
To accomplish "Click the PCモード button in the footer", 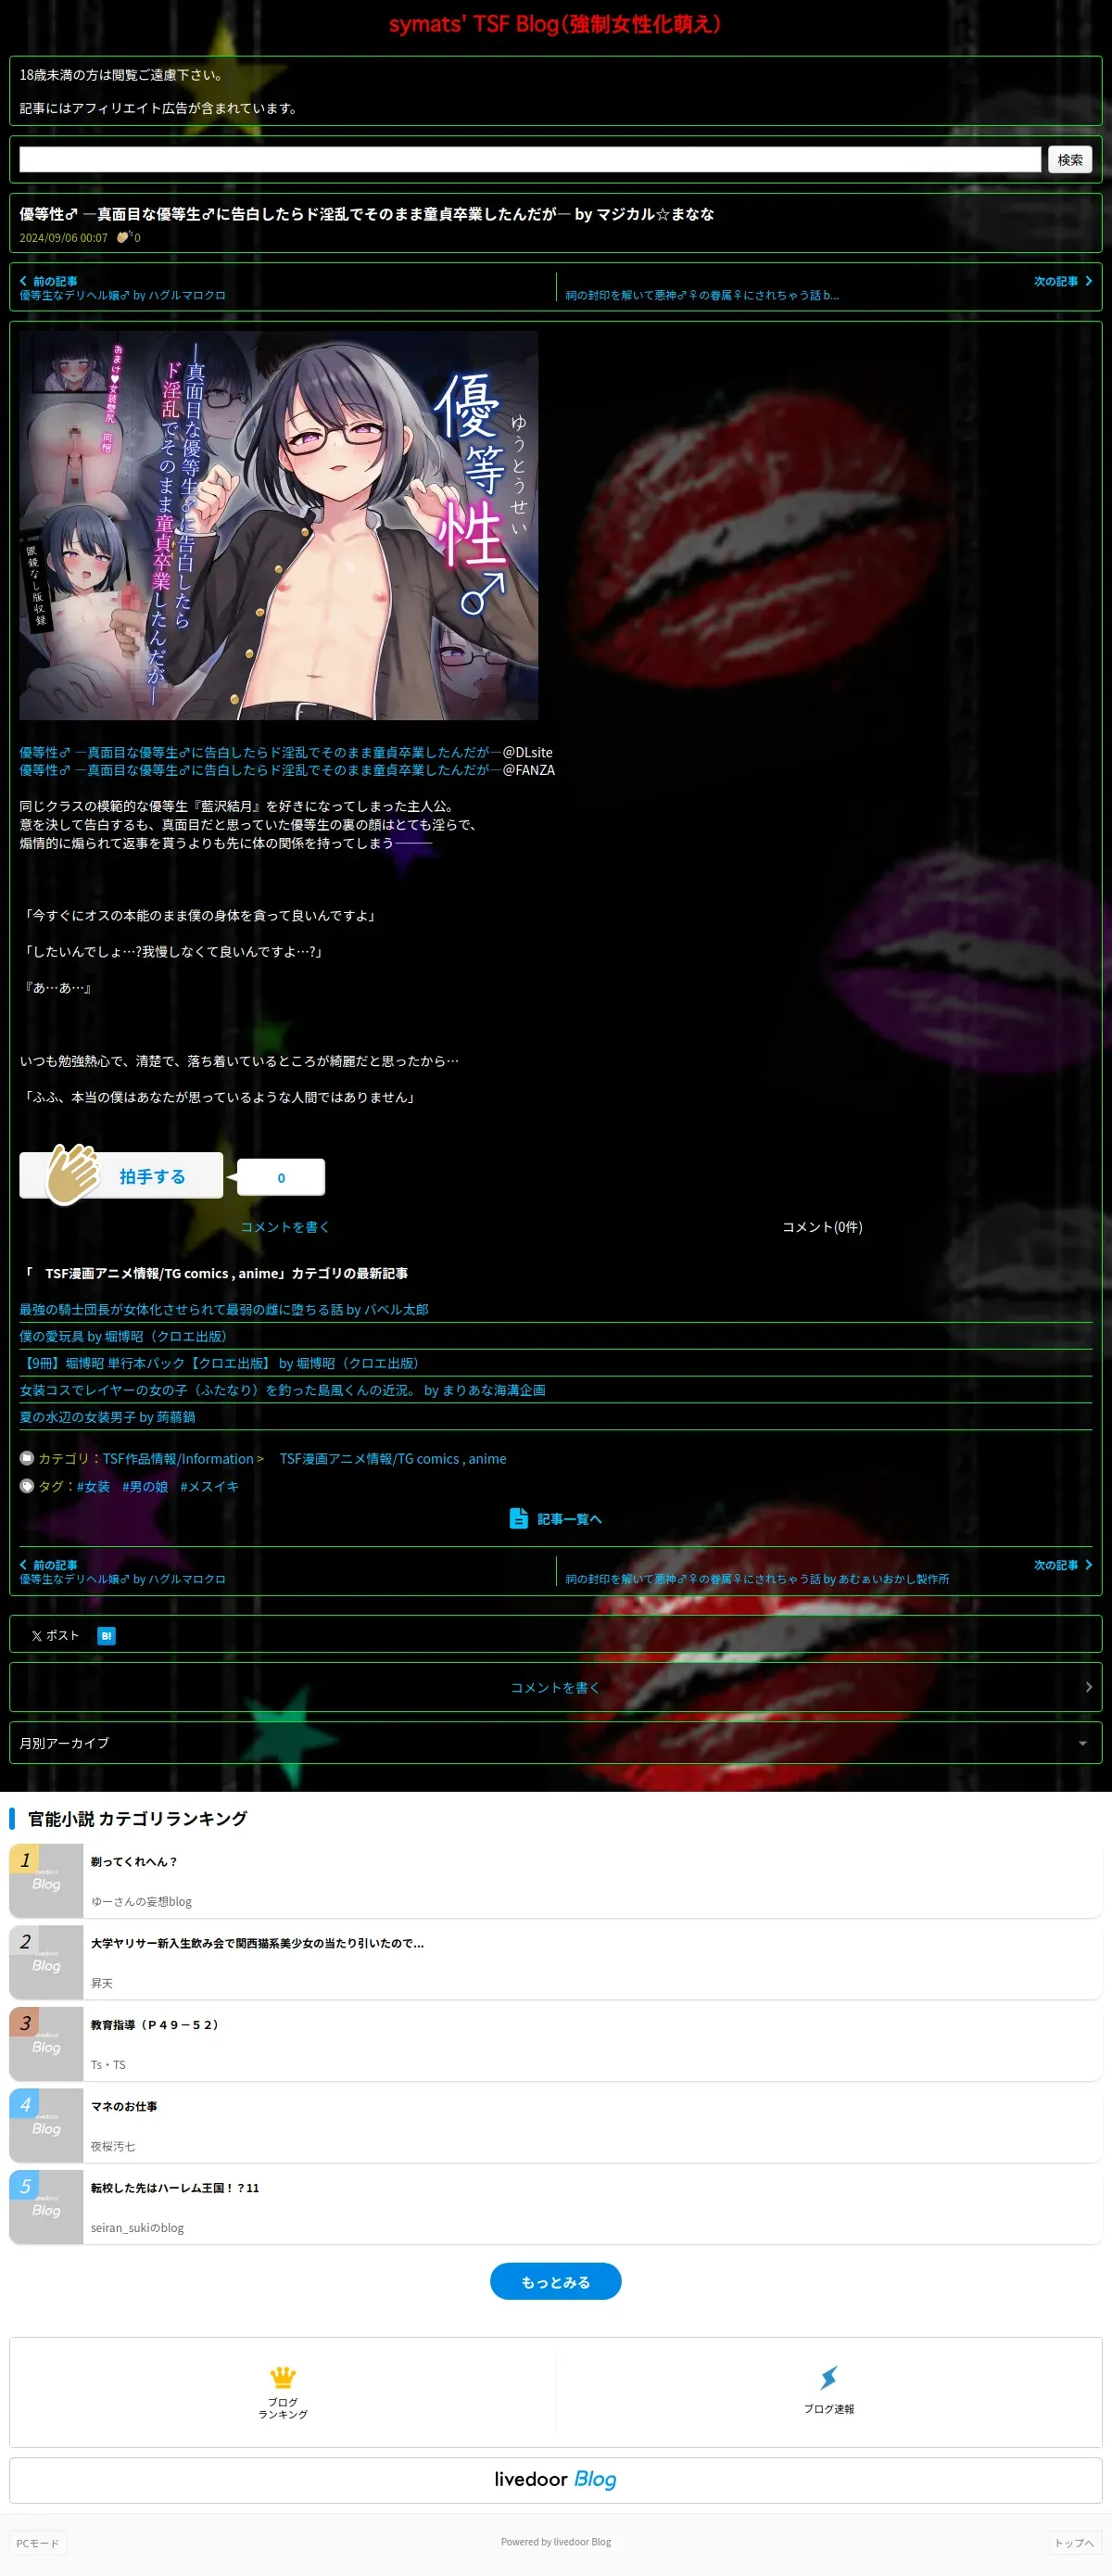I will click(x=38, y=2543).
